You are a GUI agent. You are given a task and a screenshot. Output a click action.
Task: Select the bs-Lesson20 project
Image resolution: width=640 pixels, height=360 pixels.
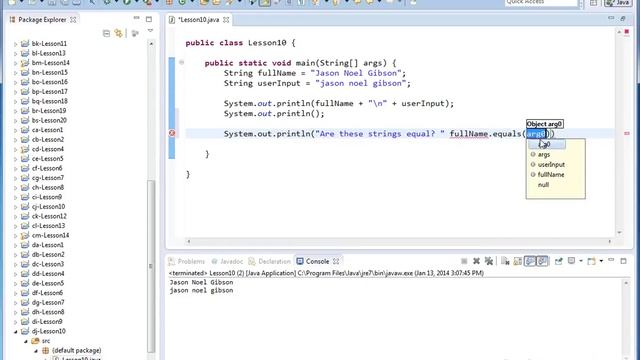[x=49, y=120]
